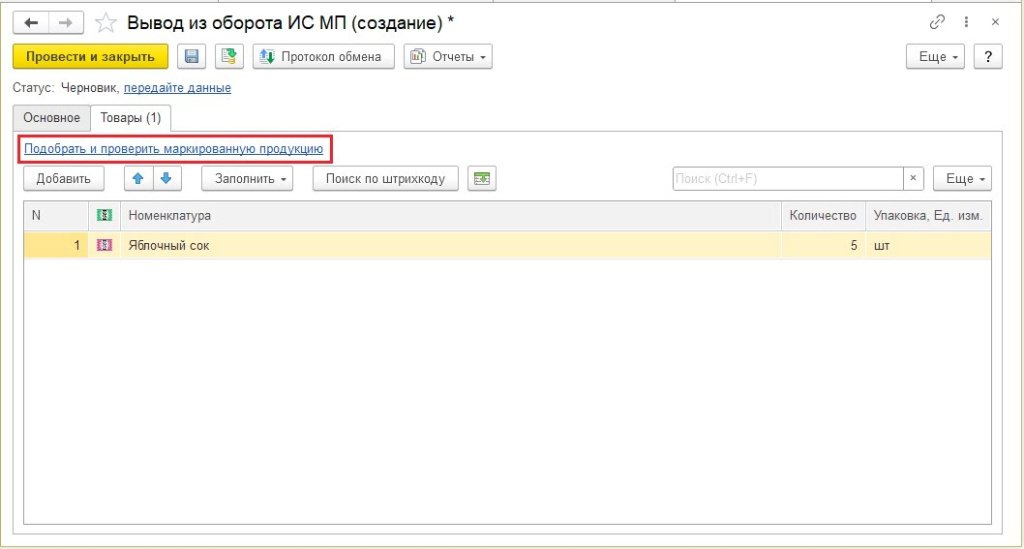This screenshot has width=1024, height=549.
Task: Move row up with arrow icon
Action: tap(138, 179)
